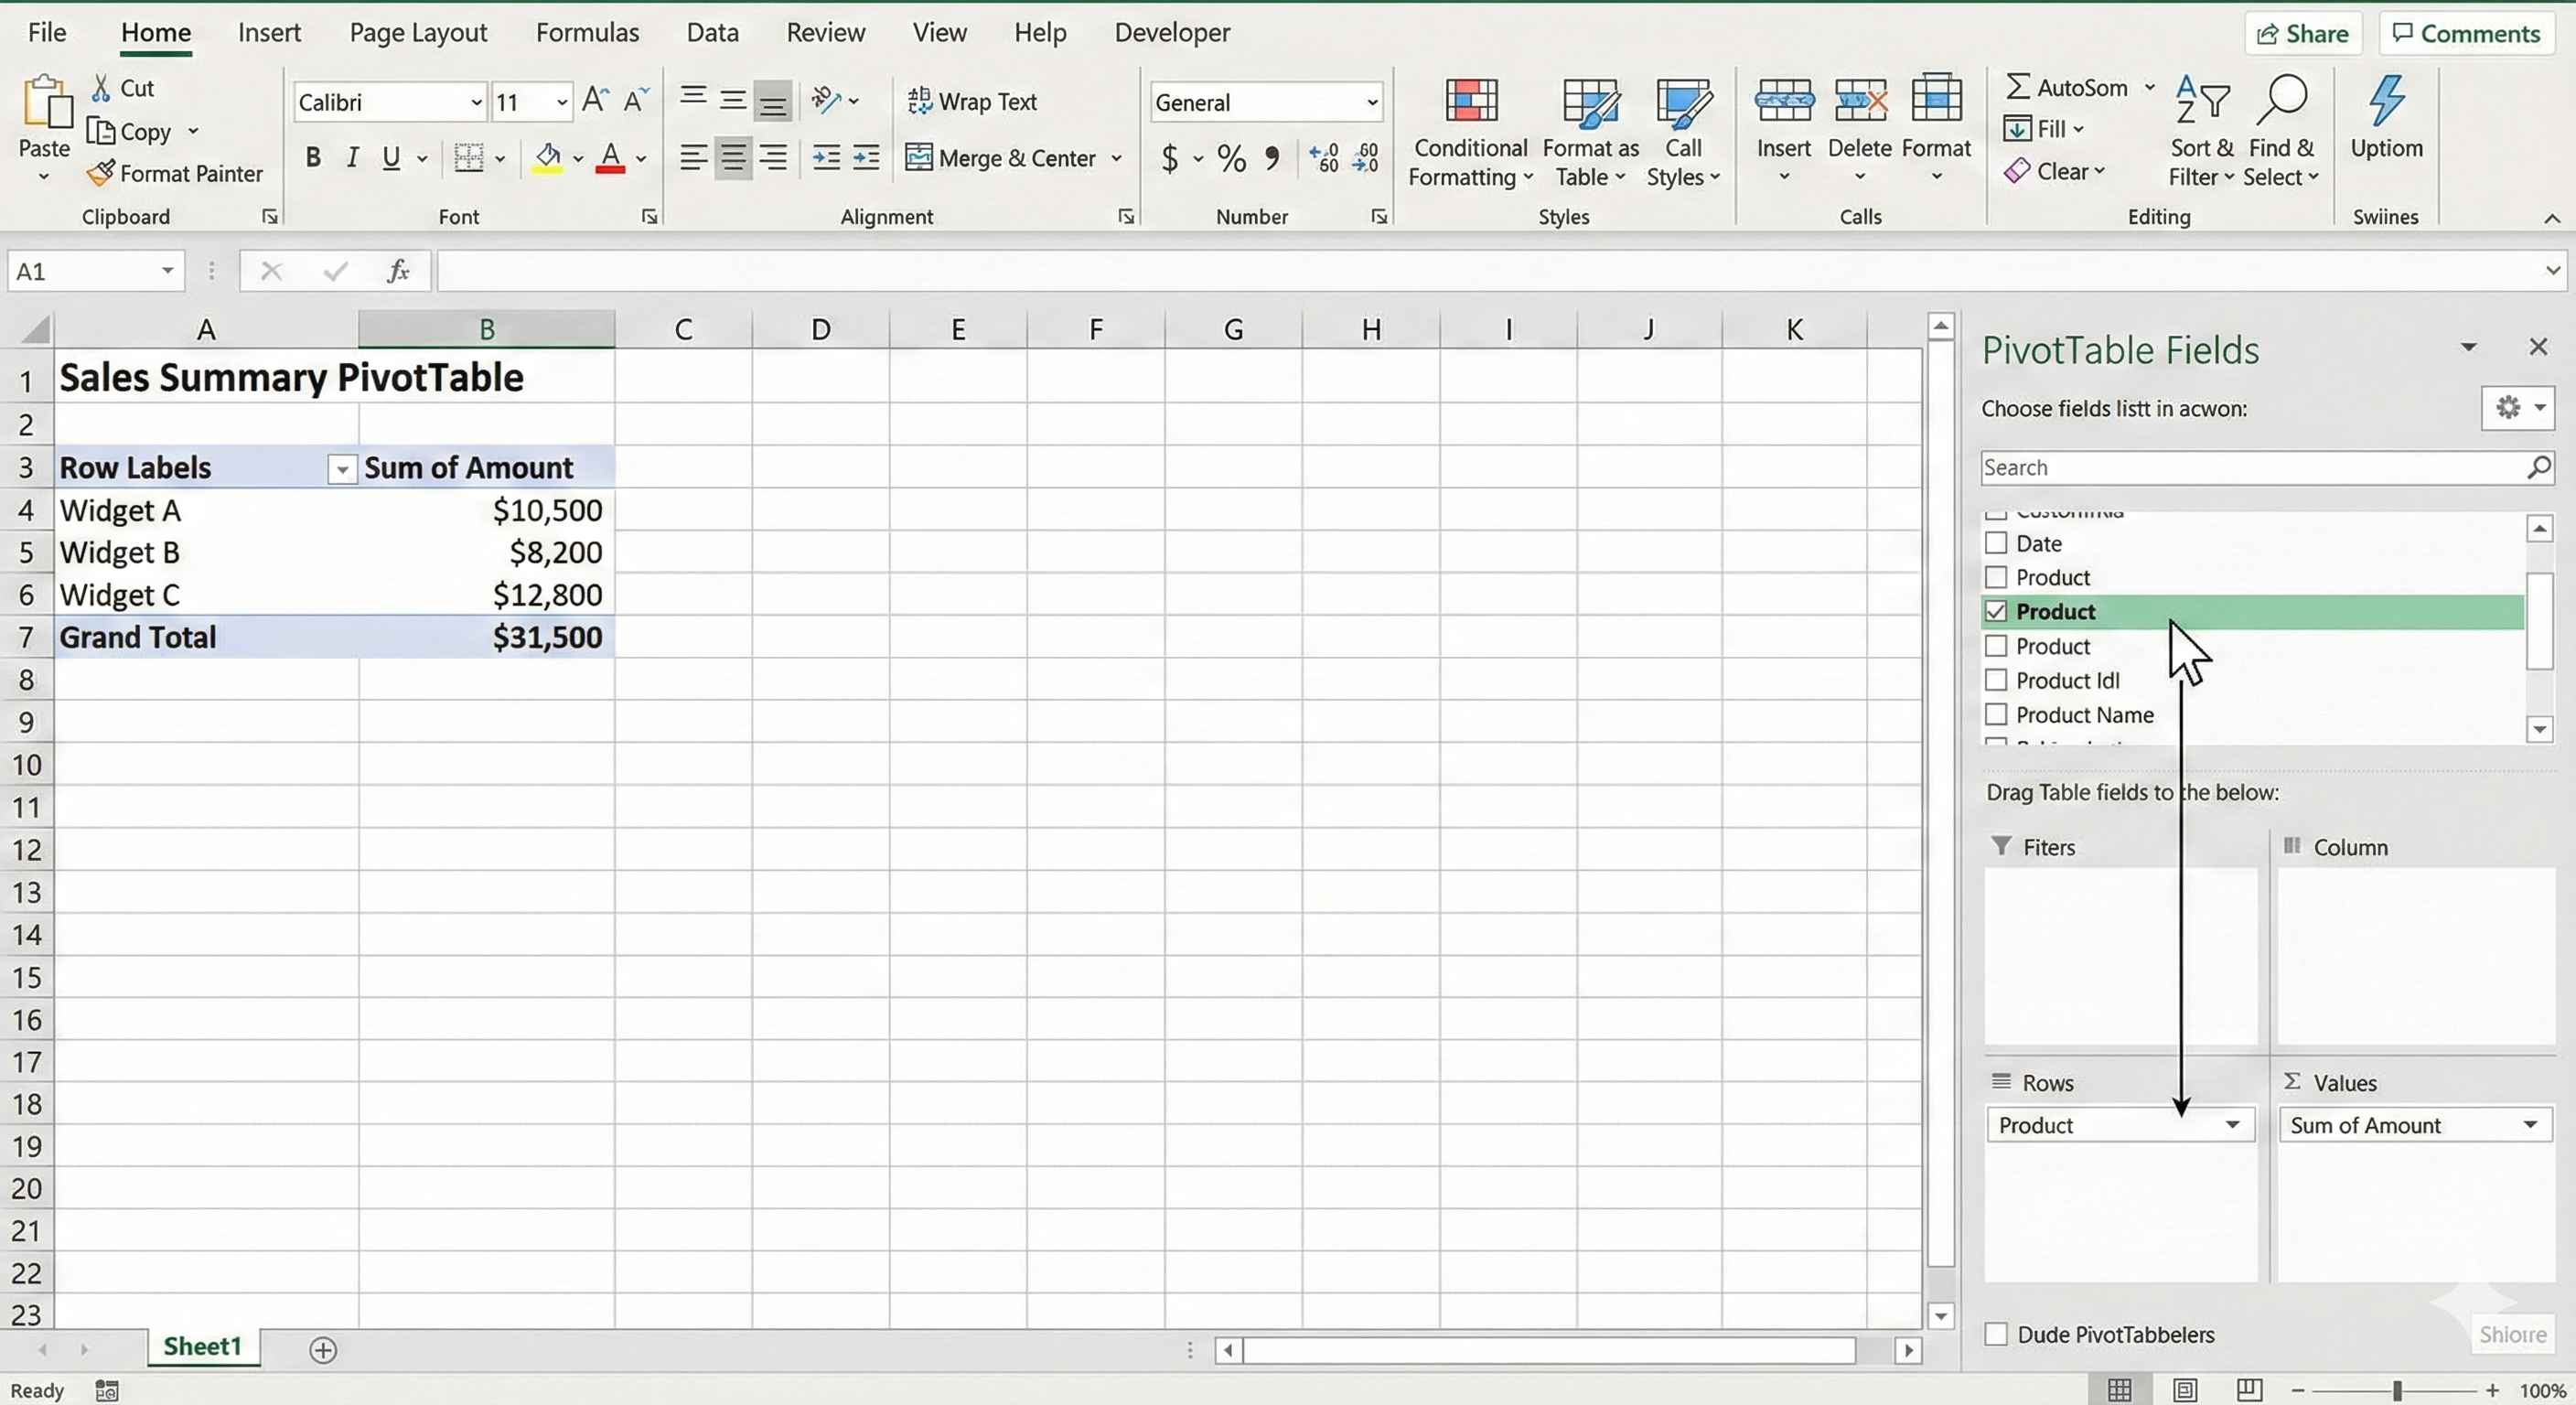Check the Product Name field
The height and width of the screenshot is (1405, 2576).
[x=1996, y=714]
